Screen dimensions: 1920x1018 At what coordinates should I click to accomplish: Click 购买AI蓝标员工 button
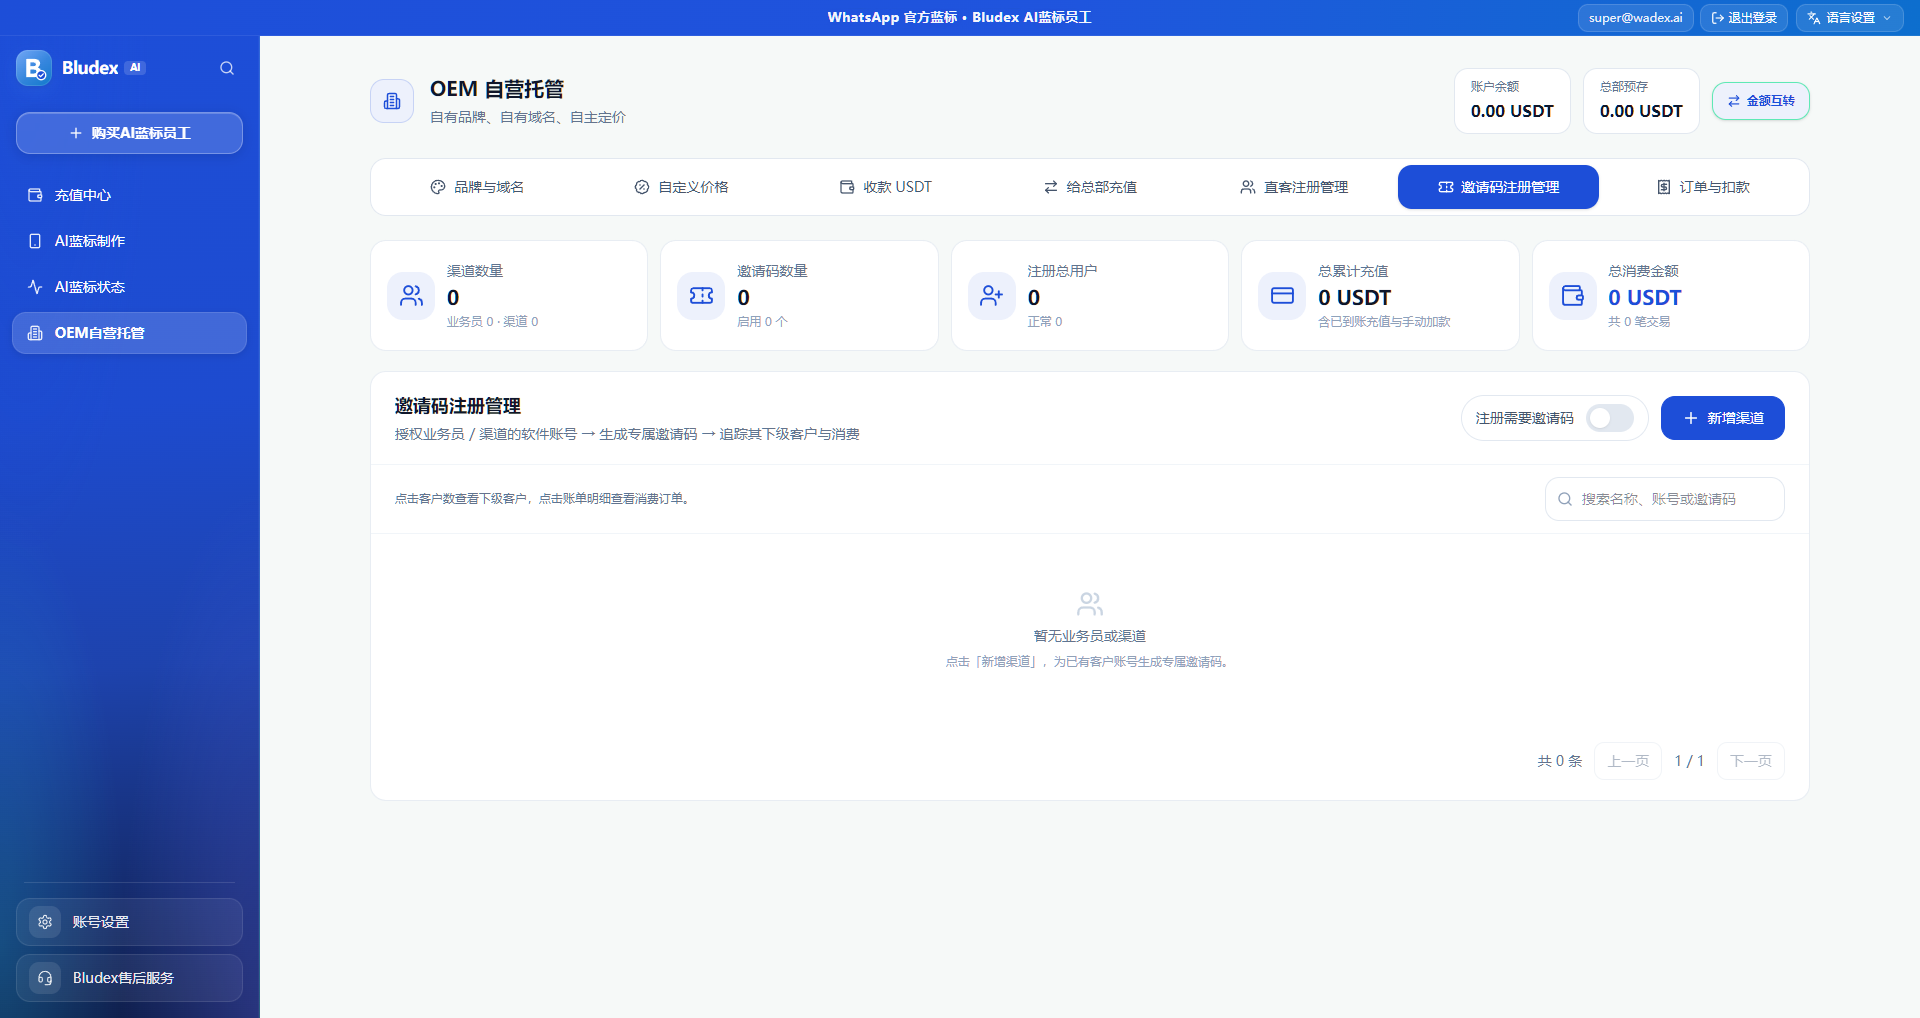129,133
